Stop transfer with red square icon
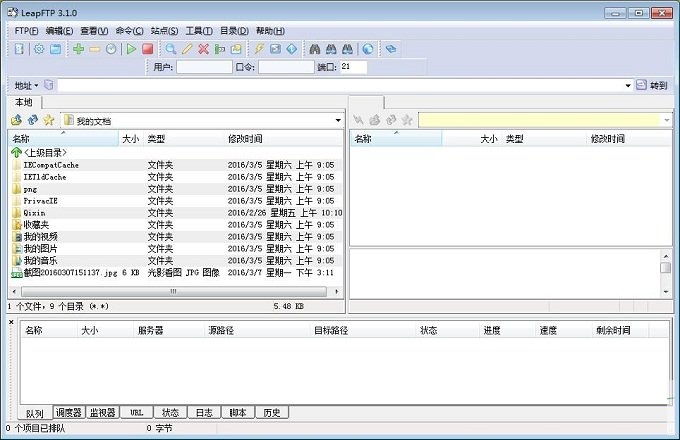 (148, 49)
